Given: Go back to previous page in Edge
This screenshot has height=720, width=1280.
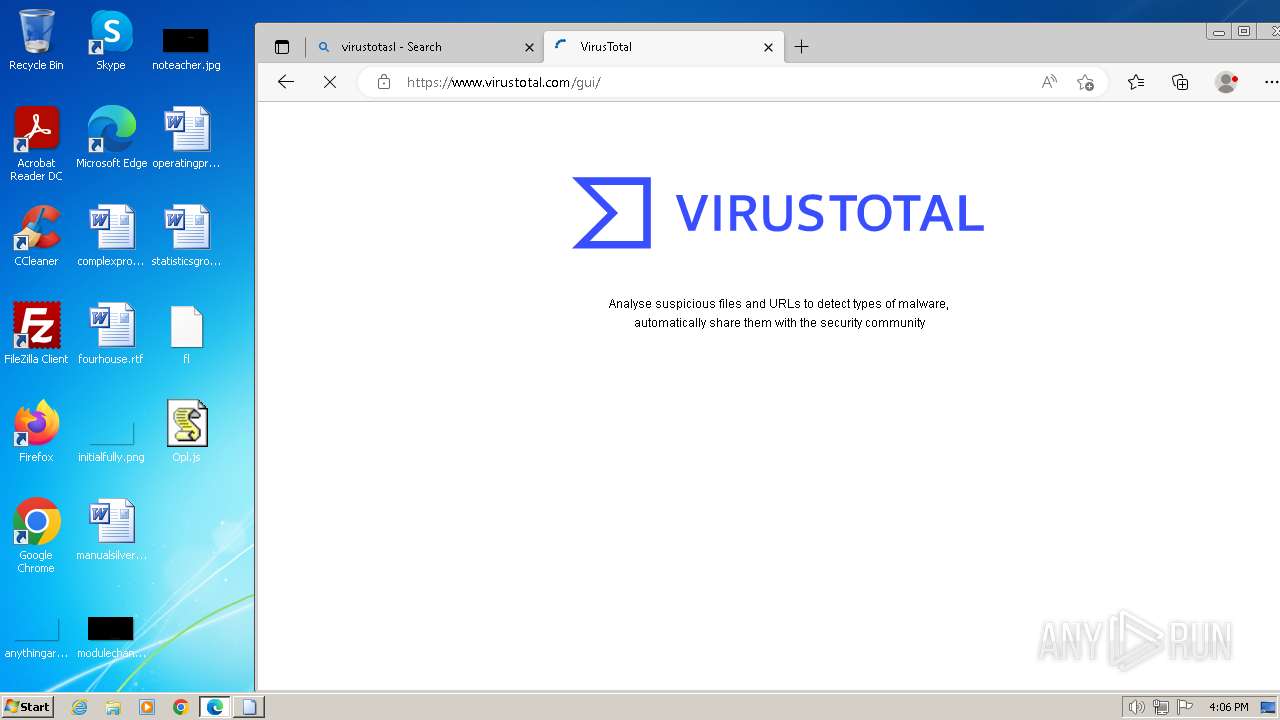Looking at the screenshot, I should tap(286, 82).
